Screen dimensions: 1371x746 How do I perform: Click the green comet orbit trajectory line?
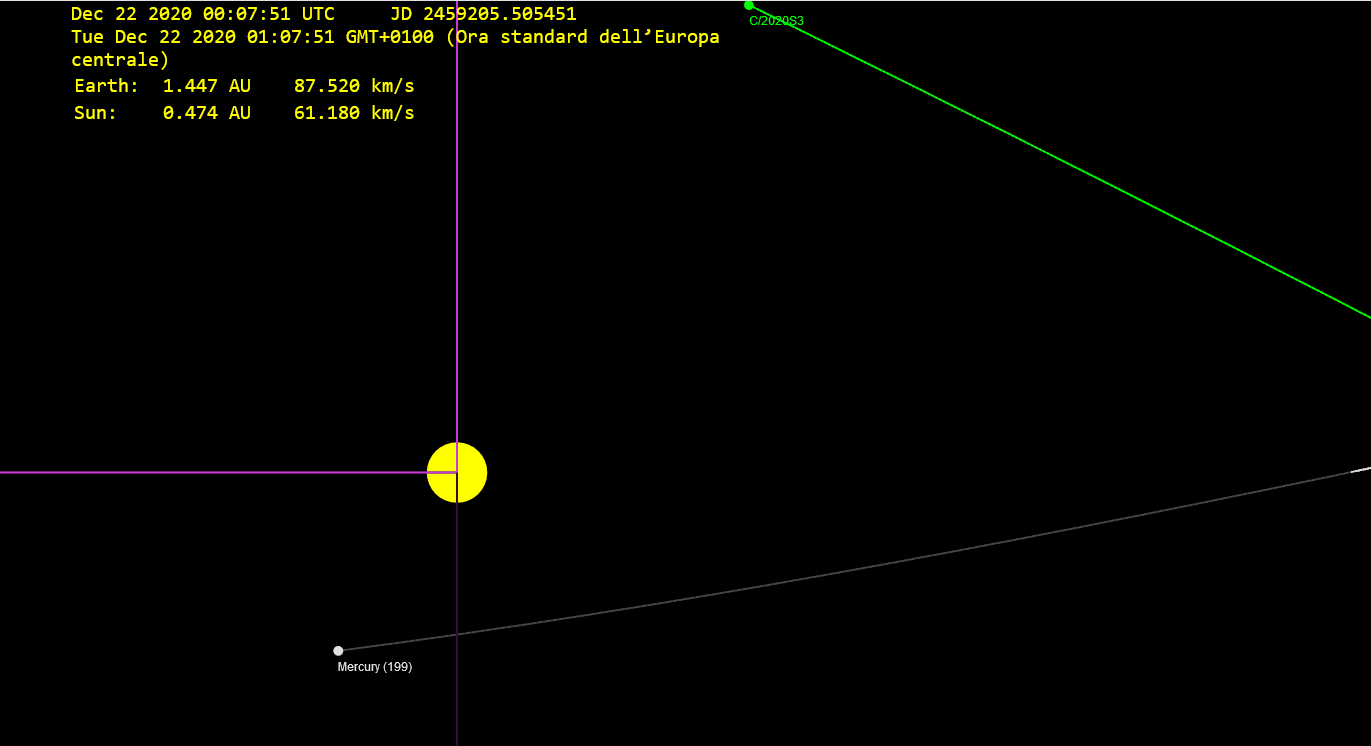[1060, 161]
